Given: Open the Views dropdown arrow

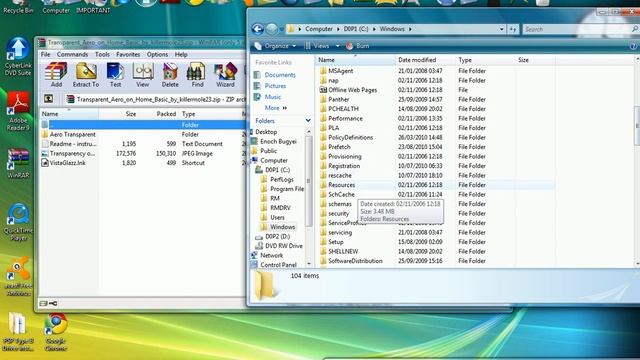Looking at the screenshot, I should (x=338, y=46).
